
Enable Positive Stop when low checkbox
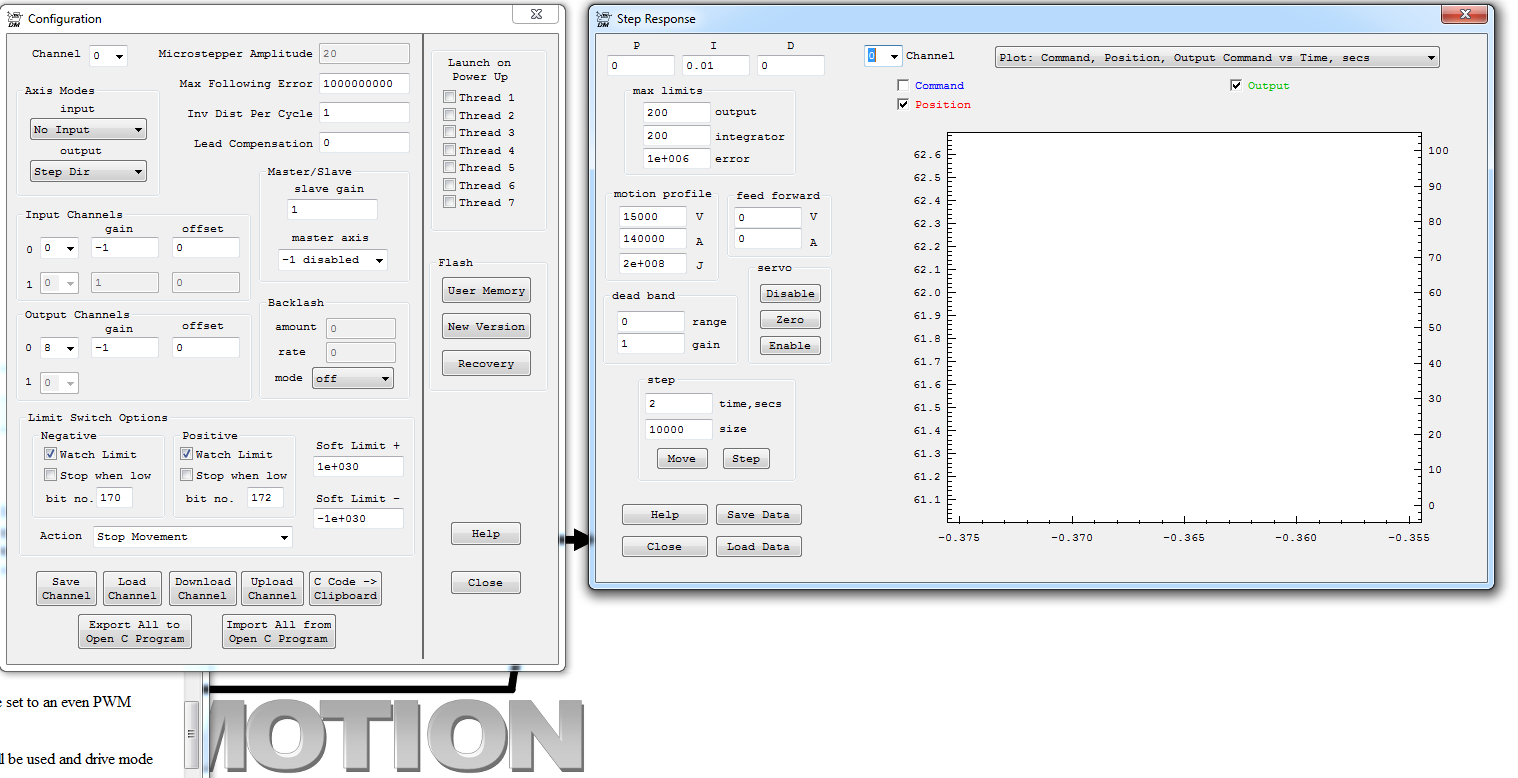(186, 476)
